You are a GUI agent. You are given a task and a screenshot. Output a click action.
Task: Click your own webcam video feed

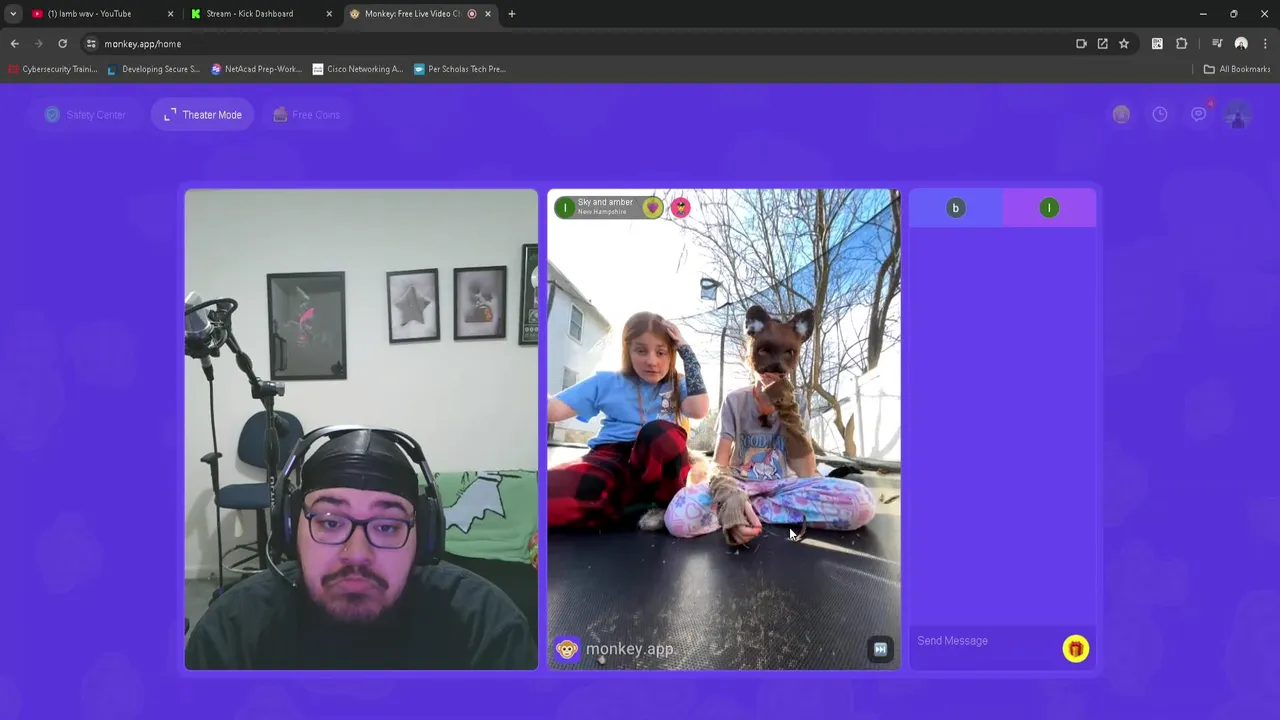point(361,429)
